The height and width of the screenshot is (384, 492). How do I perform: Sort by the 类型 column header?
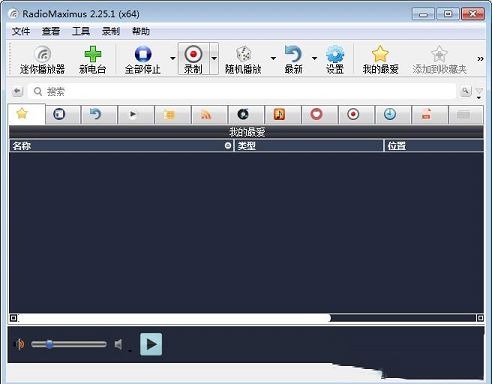[309, 146]
